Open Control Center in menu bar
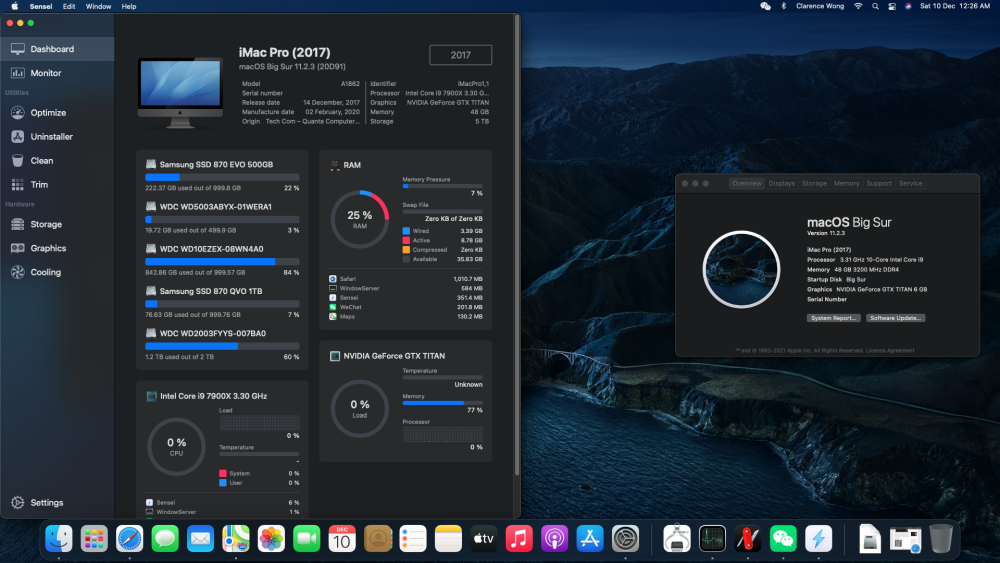Image resolution: width=1000 pixels, height=563 pixels. pyautogui.click(x=892, y=6)
